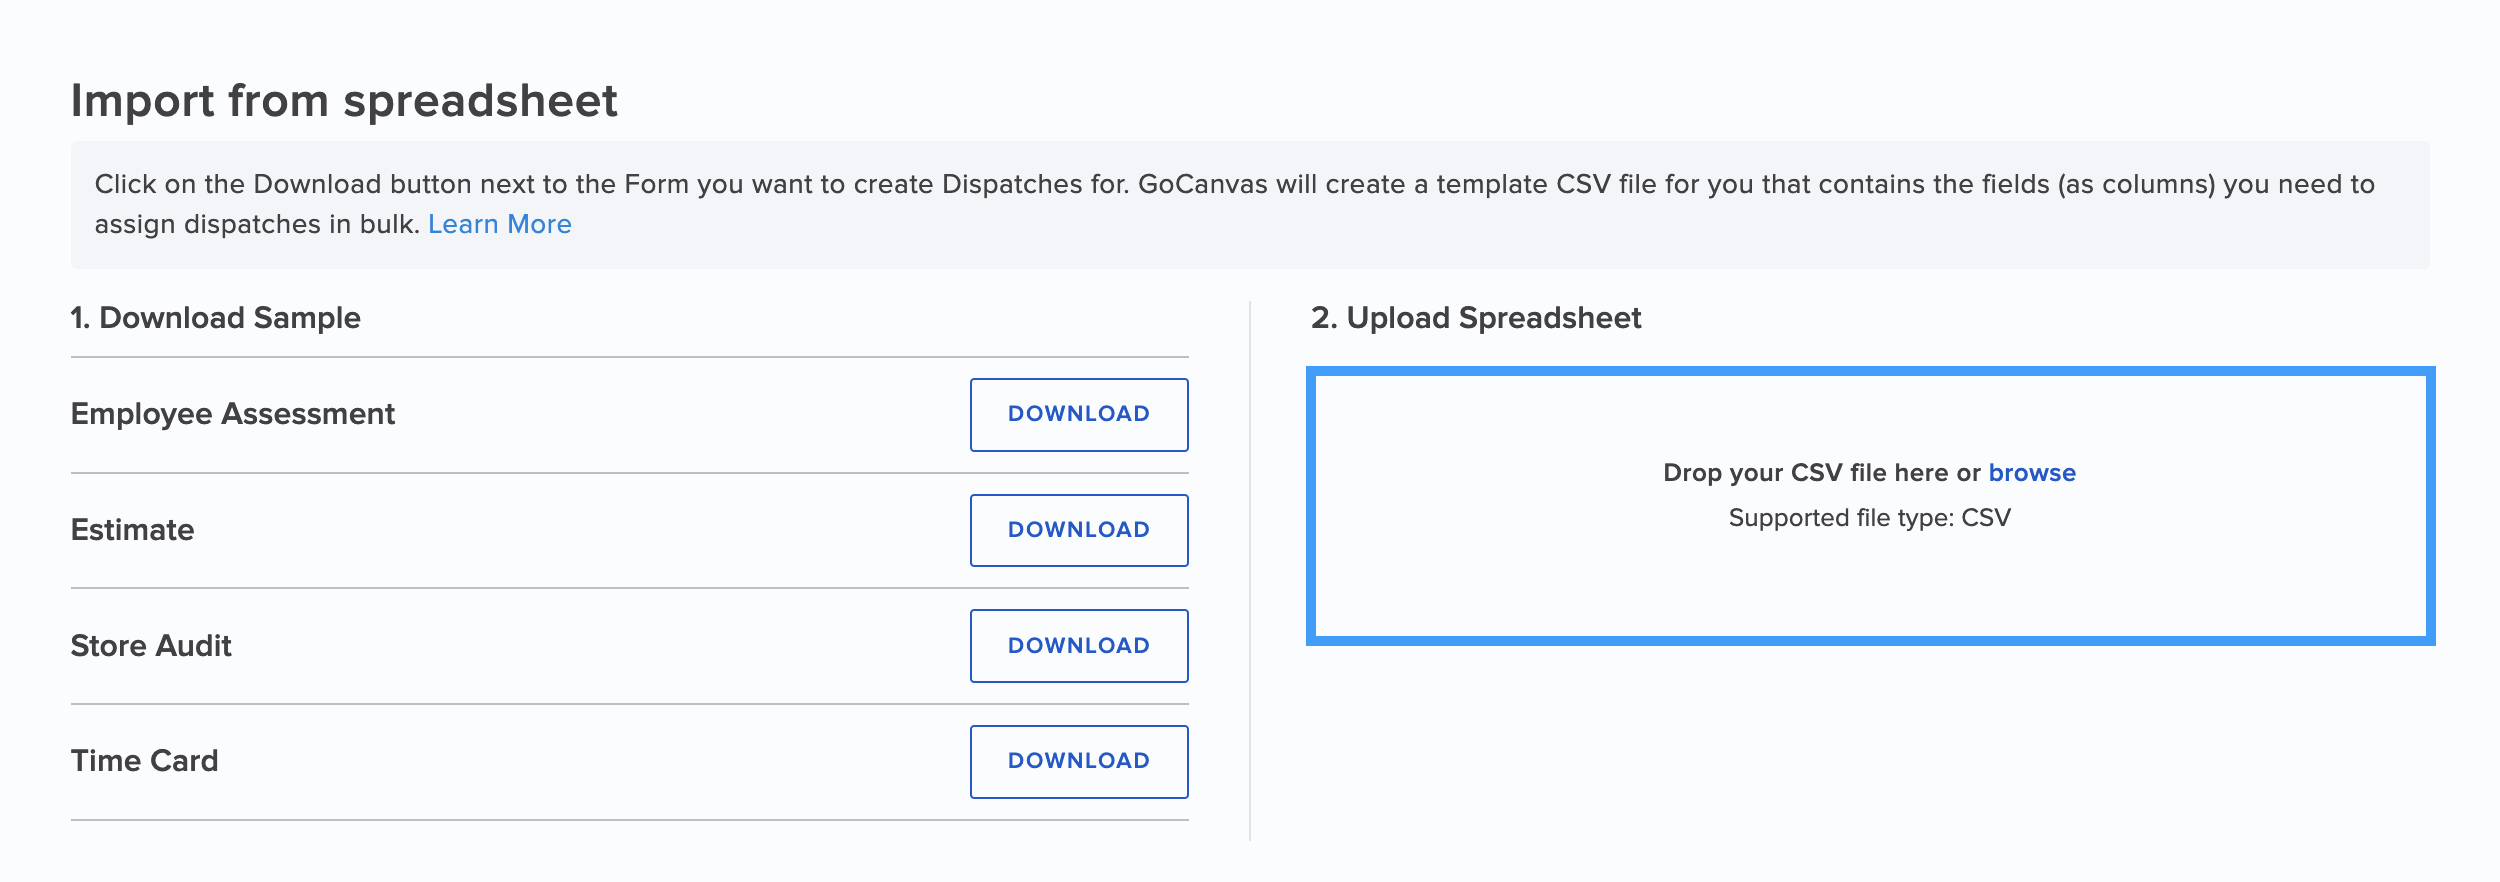Click the divider between Download and Upload sections
2500x882 pixels.
tap(1252, 560)
